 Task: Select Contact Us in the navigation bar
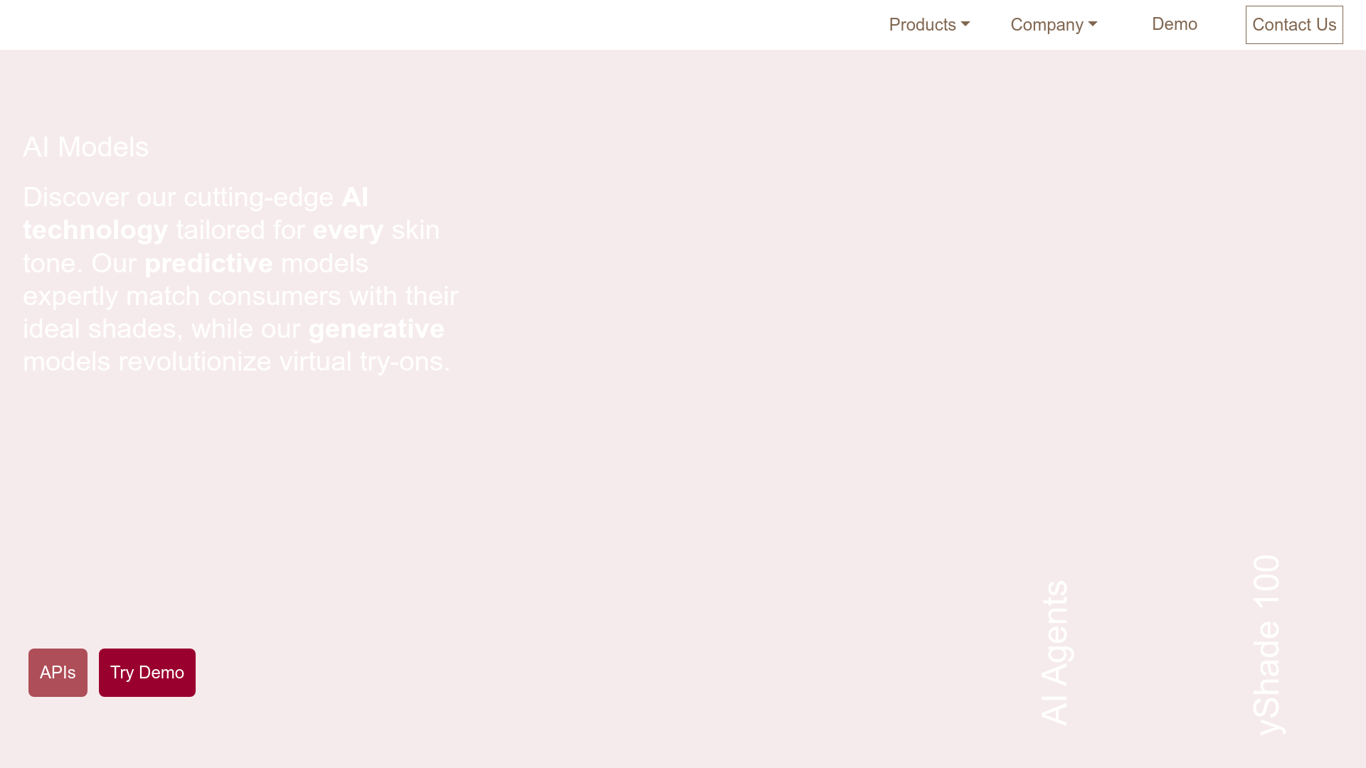click(x=1294, y=24)
